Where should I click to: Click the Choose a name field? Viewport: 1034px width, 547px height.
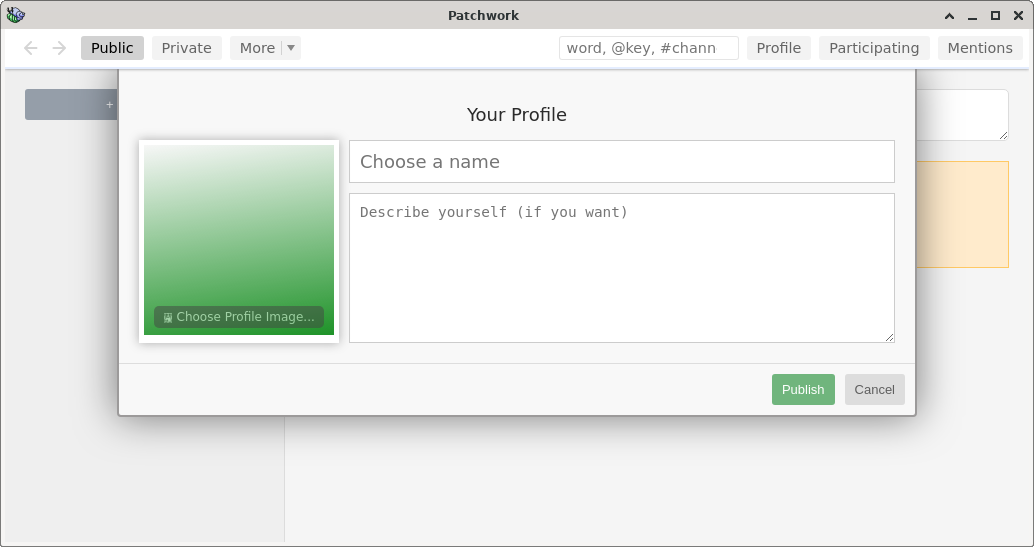pos(622,162)
